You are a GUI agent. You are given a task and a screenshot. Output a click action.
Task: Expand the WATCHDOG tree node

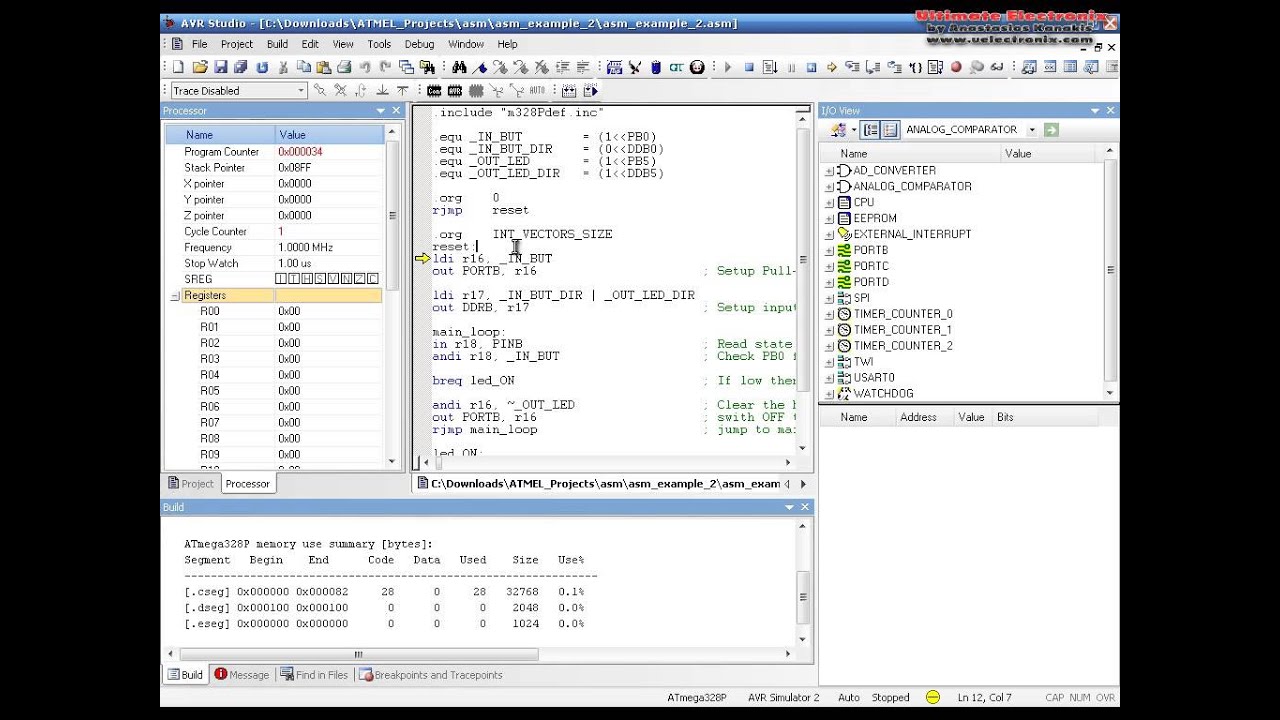[x=829, y=394]
